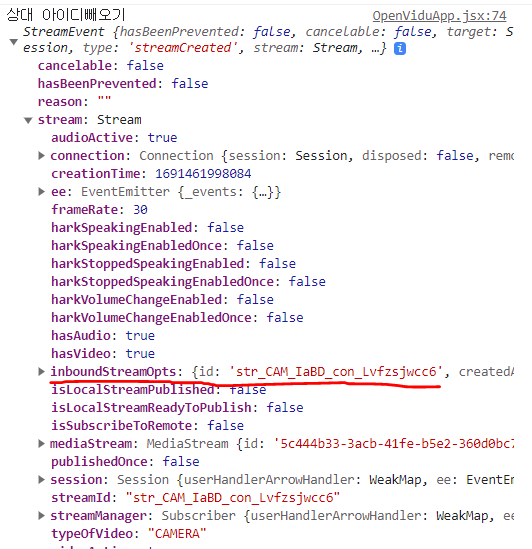532x549 pixels.
Task: Expand the session: Session entry
Action: point(41,480)
